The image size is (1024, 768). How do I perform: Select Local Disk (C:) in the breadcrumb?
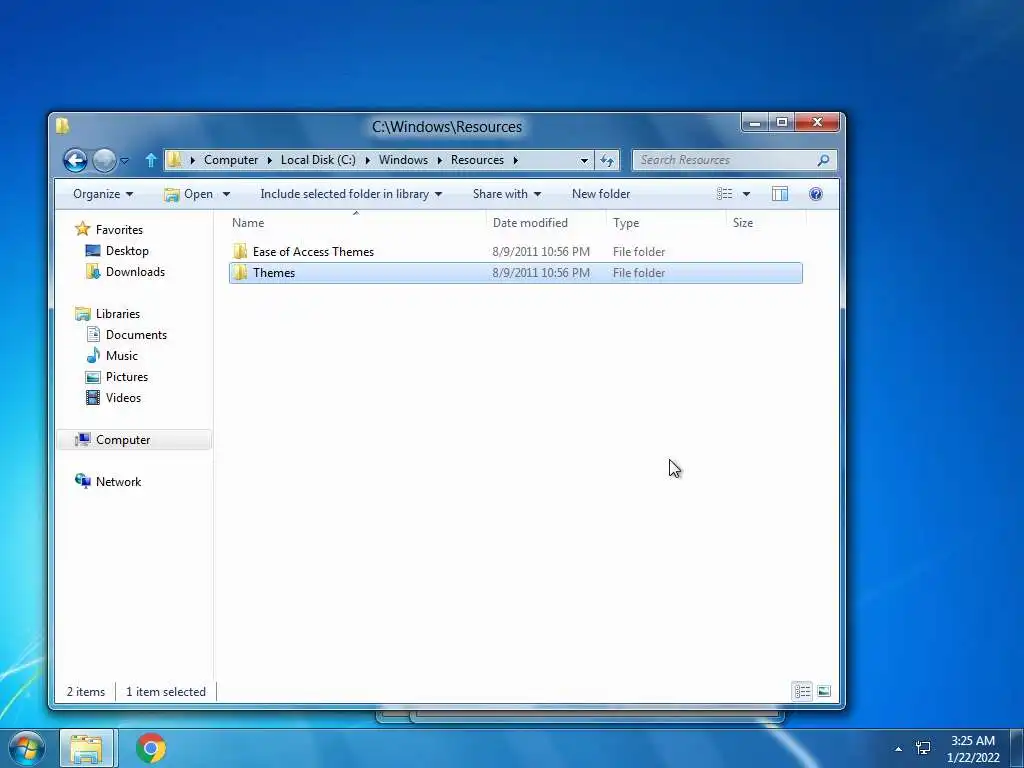coord(318,160)
